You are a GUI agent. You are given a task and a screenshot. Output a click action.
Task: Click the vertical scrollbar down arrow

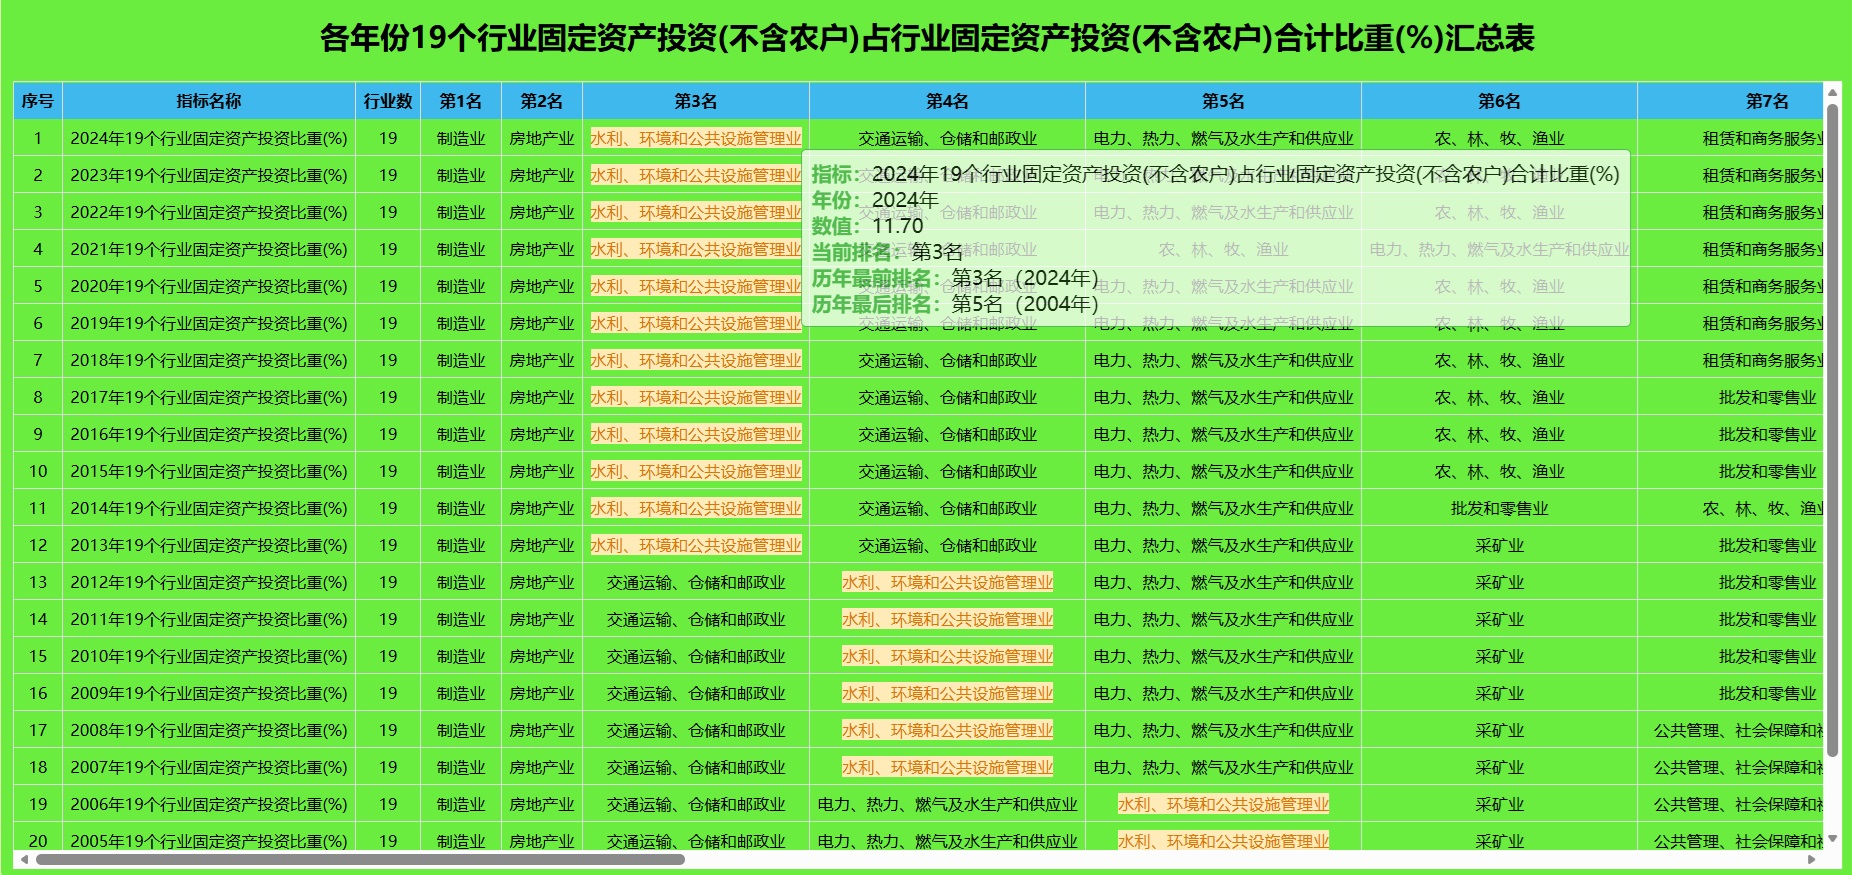point(1832,839)
